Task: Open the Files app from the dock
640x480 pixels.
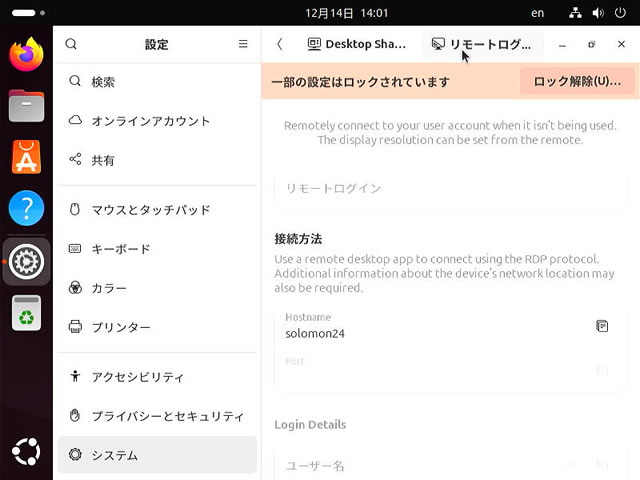Action: (27, 105)
